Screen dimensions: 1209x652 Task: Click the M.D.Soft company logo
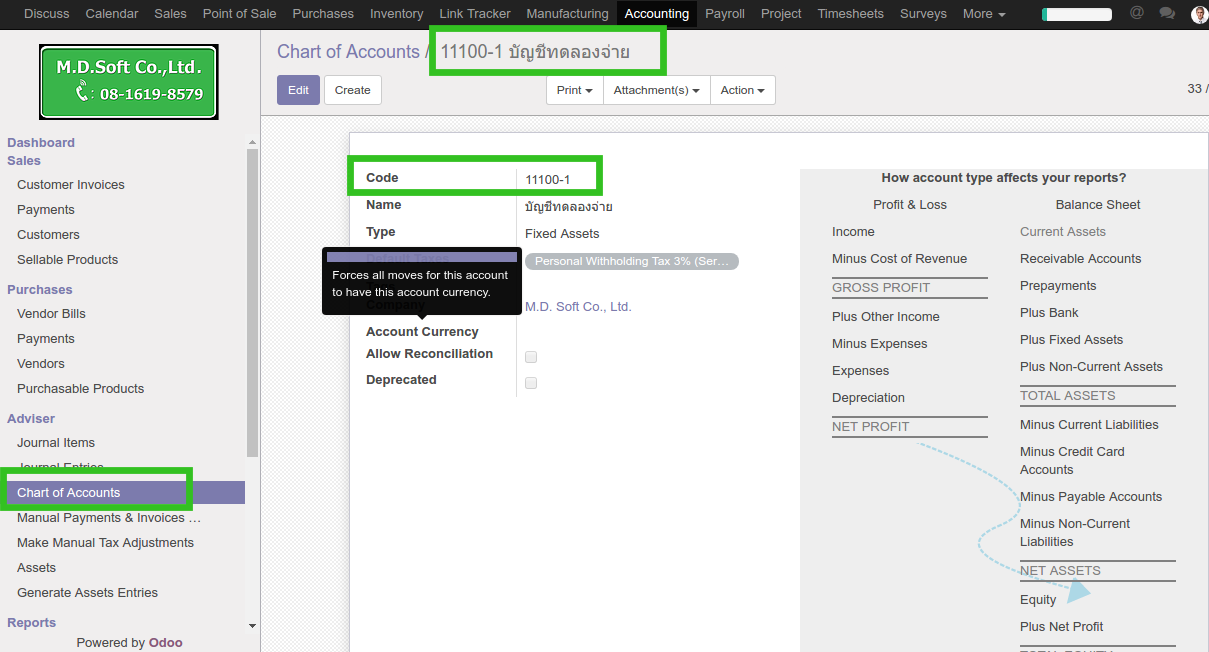tap(129, 82)
